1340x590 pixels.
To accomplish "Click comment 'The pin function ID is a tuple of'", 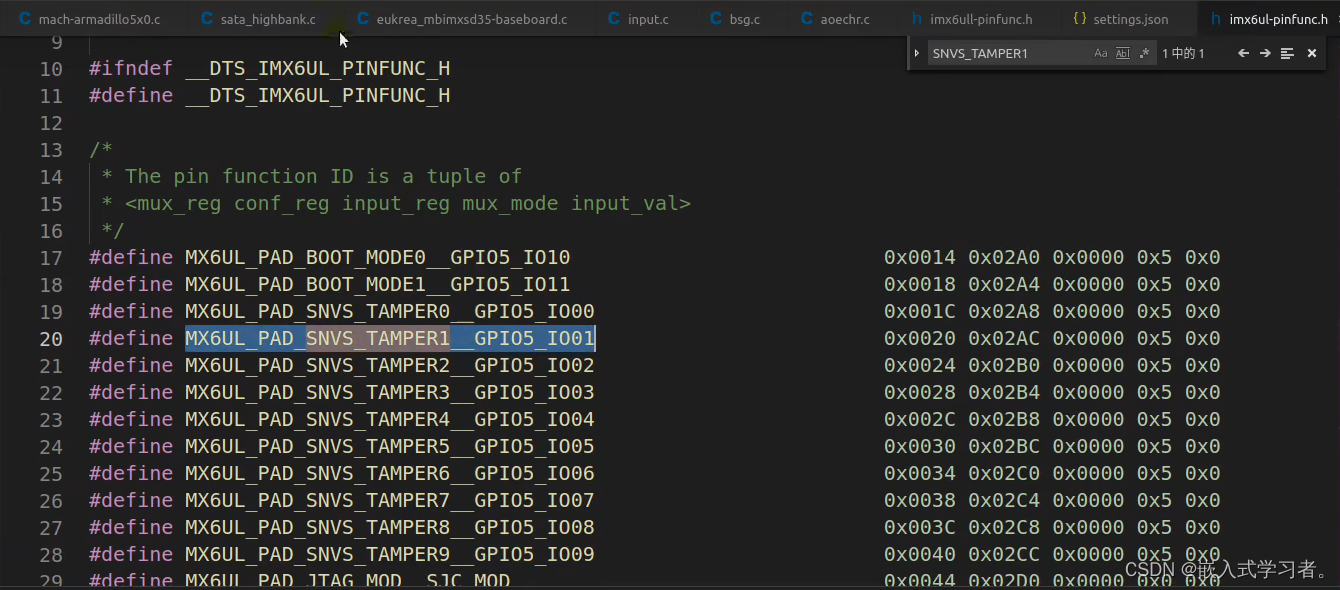I will (x=323, y=176).
